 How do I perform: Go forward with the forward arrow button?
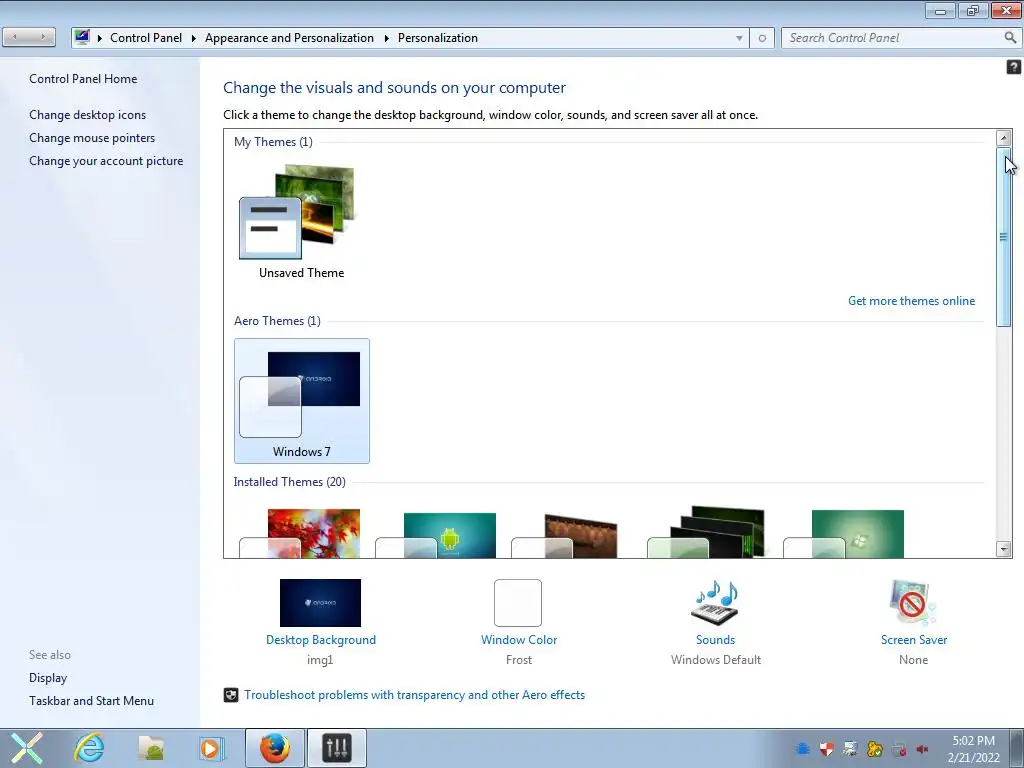coord(42,37)
